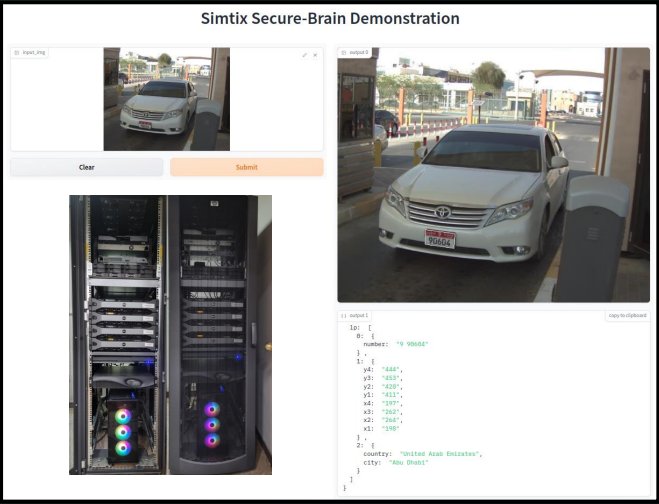
Task: Click the edit pencil icon on input image
Action: click(x=304, y=55)
